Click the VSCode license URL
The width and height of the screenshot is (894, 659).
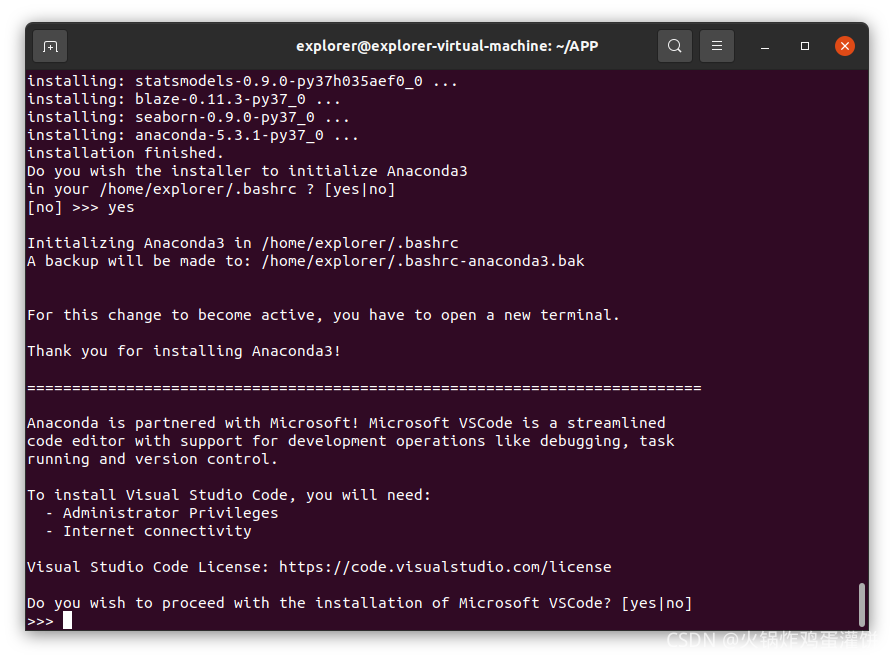[445, 567]
